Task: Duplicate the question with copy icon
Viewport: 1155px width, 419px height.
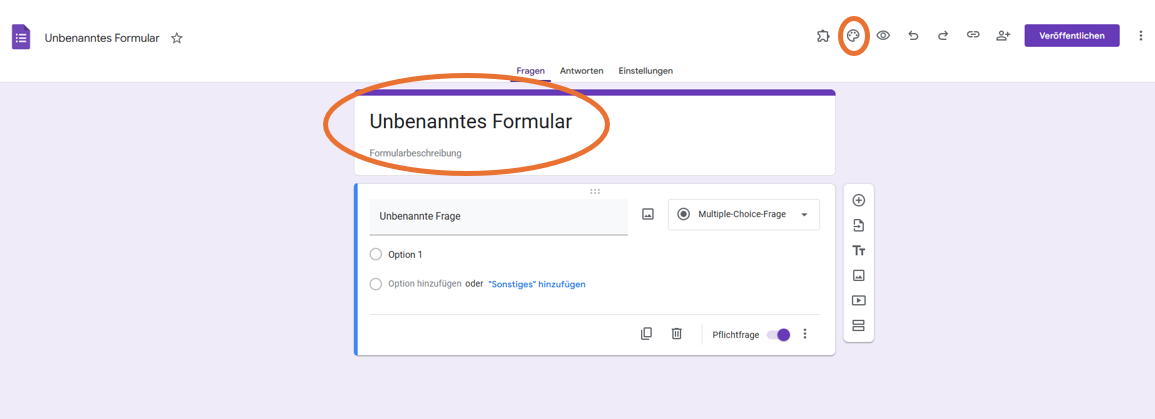Action: (x=647, y=334)
